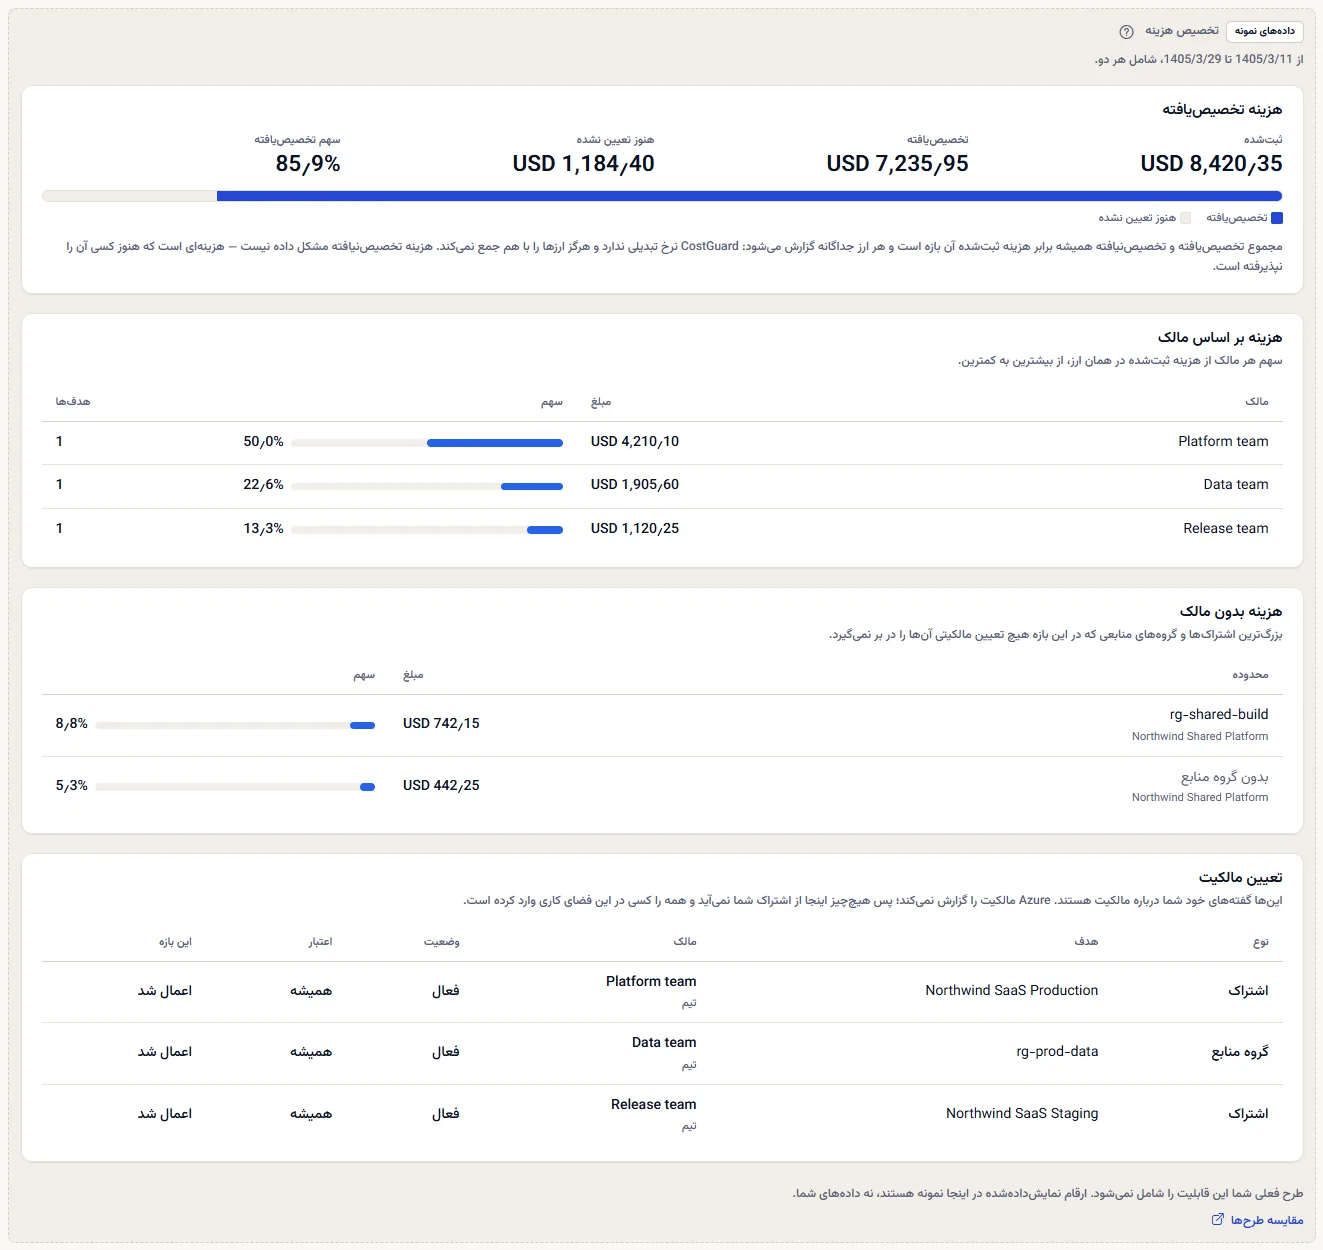Screen dimensions: 1323x1250
Task: Click the USD 1,120٫25 amount
Action: coord(635,529)
